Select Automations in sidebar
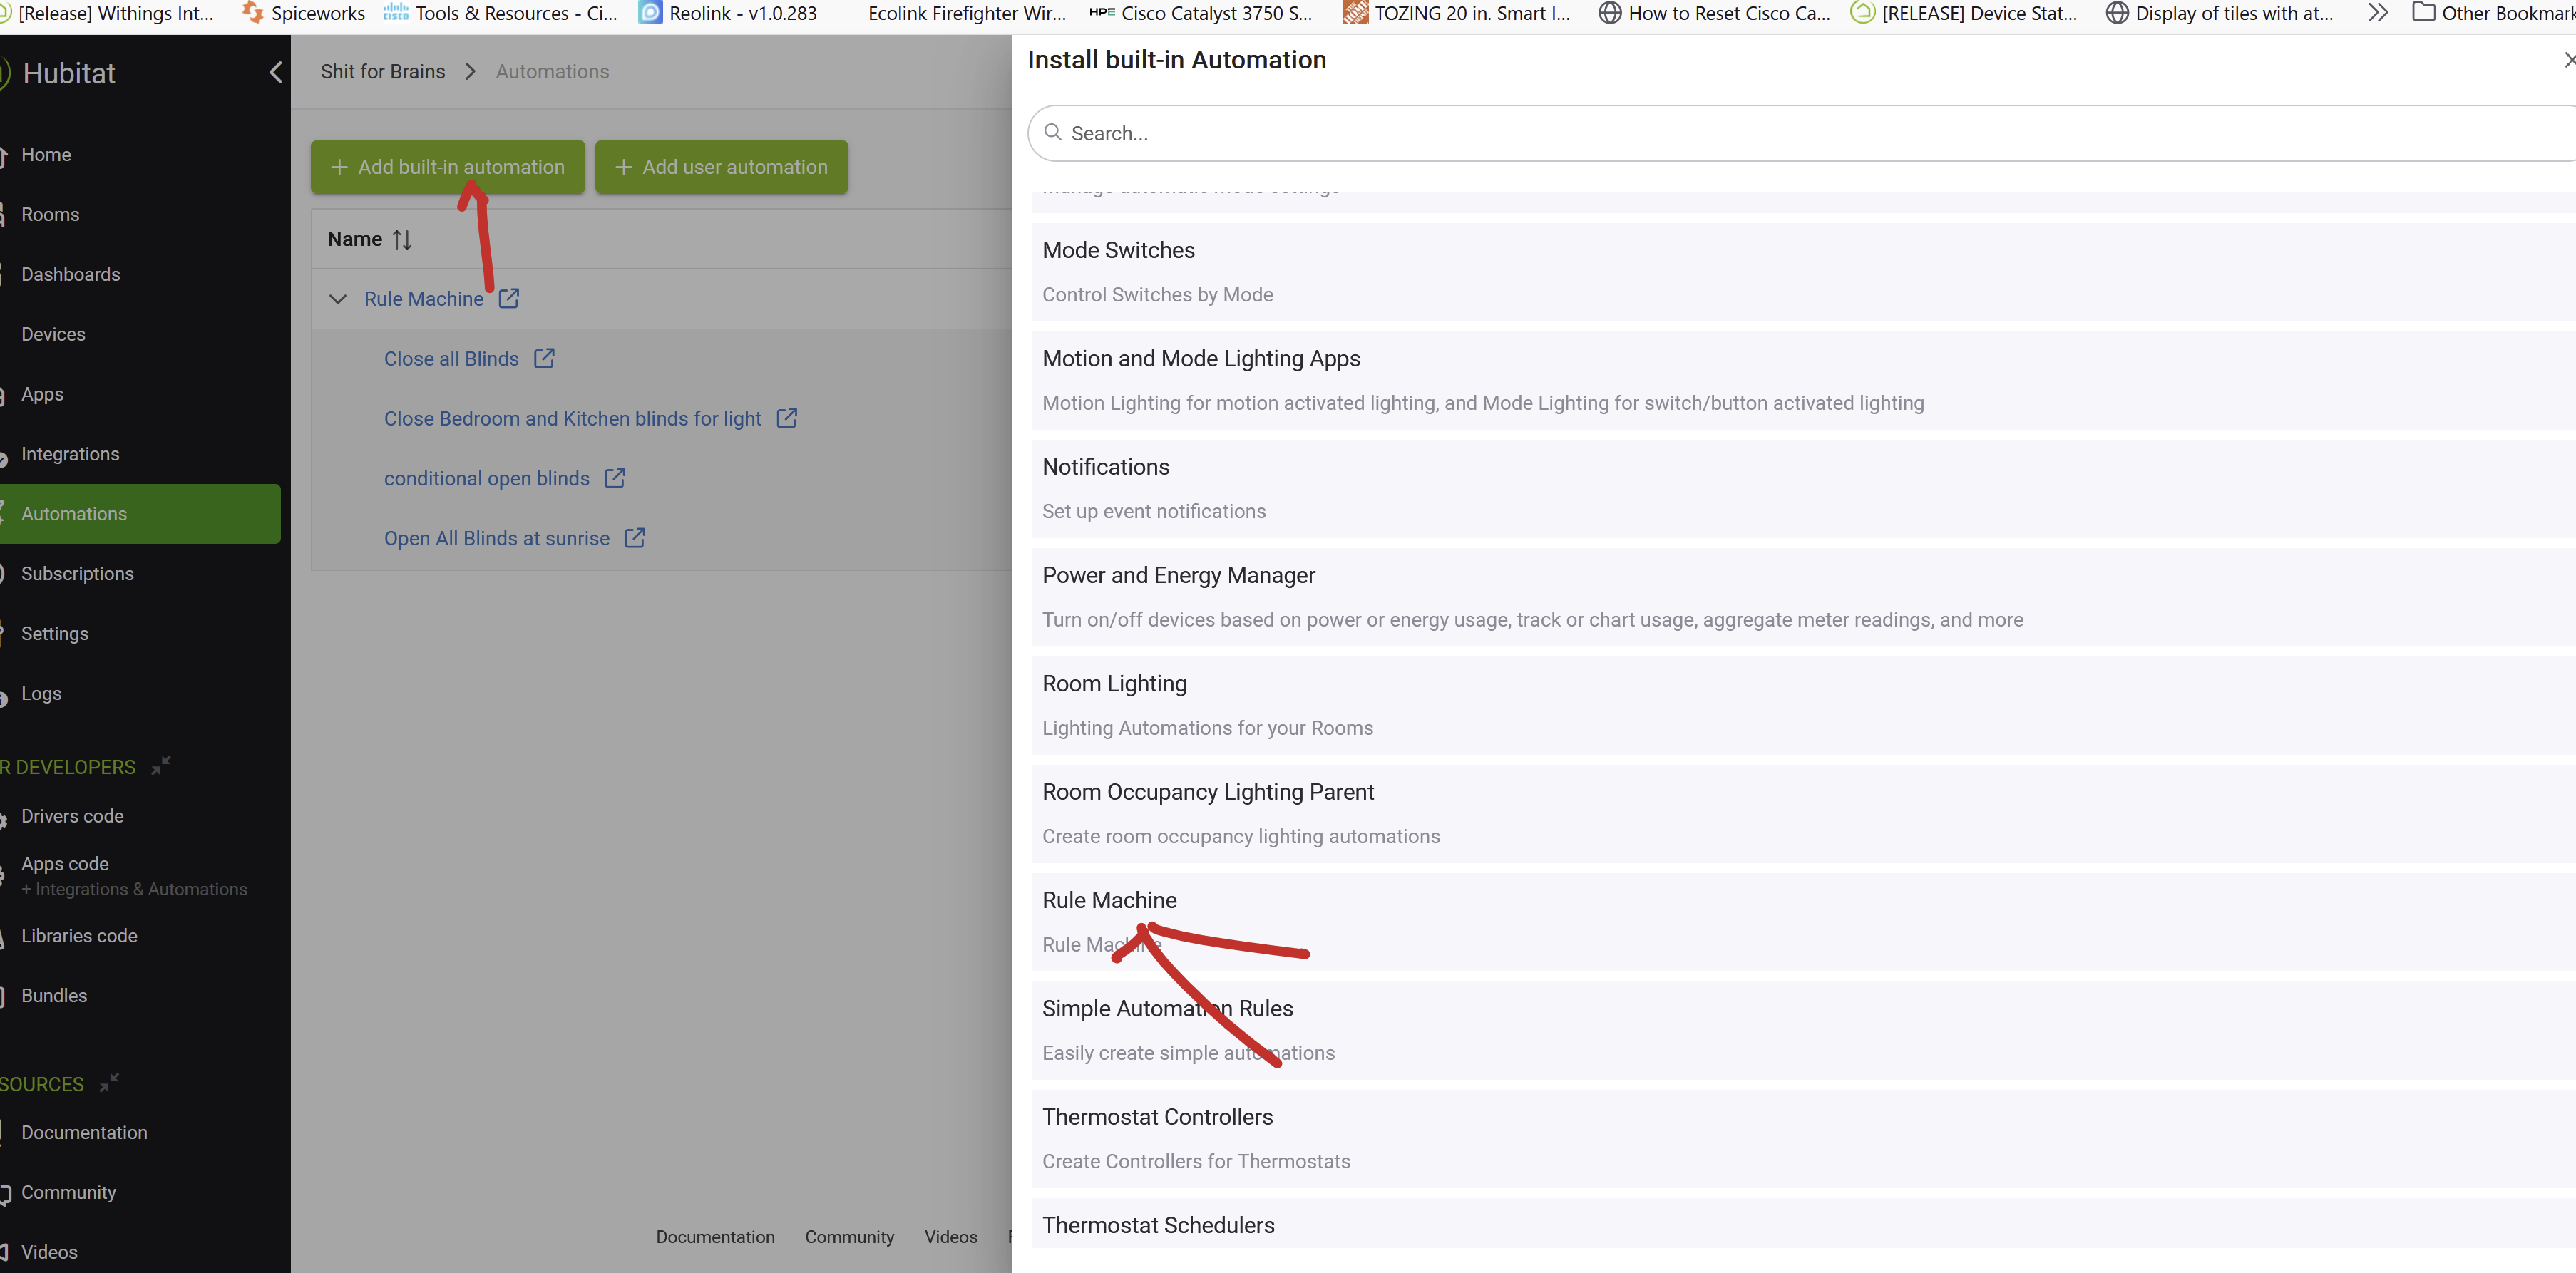Image resolution: width=2576 pixels, height=1273 pixels. coord(140,514)
